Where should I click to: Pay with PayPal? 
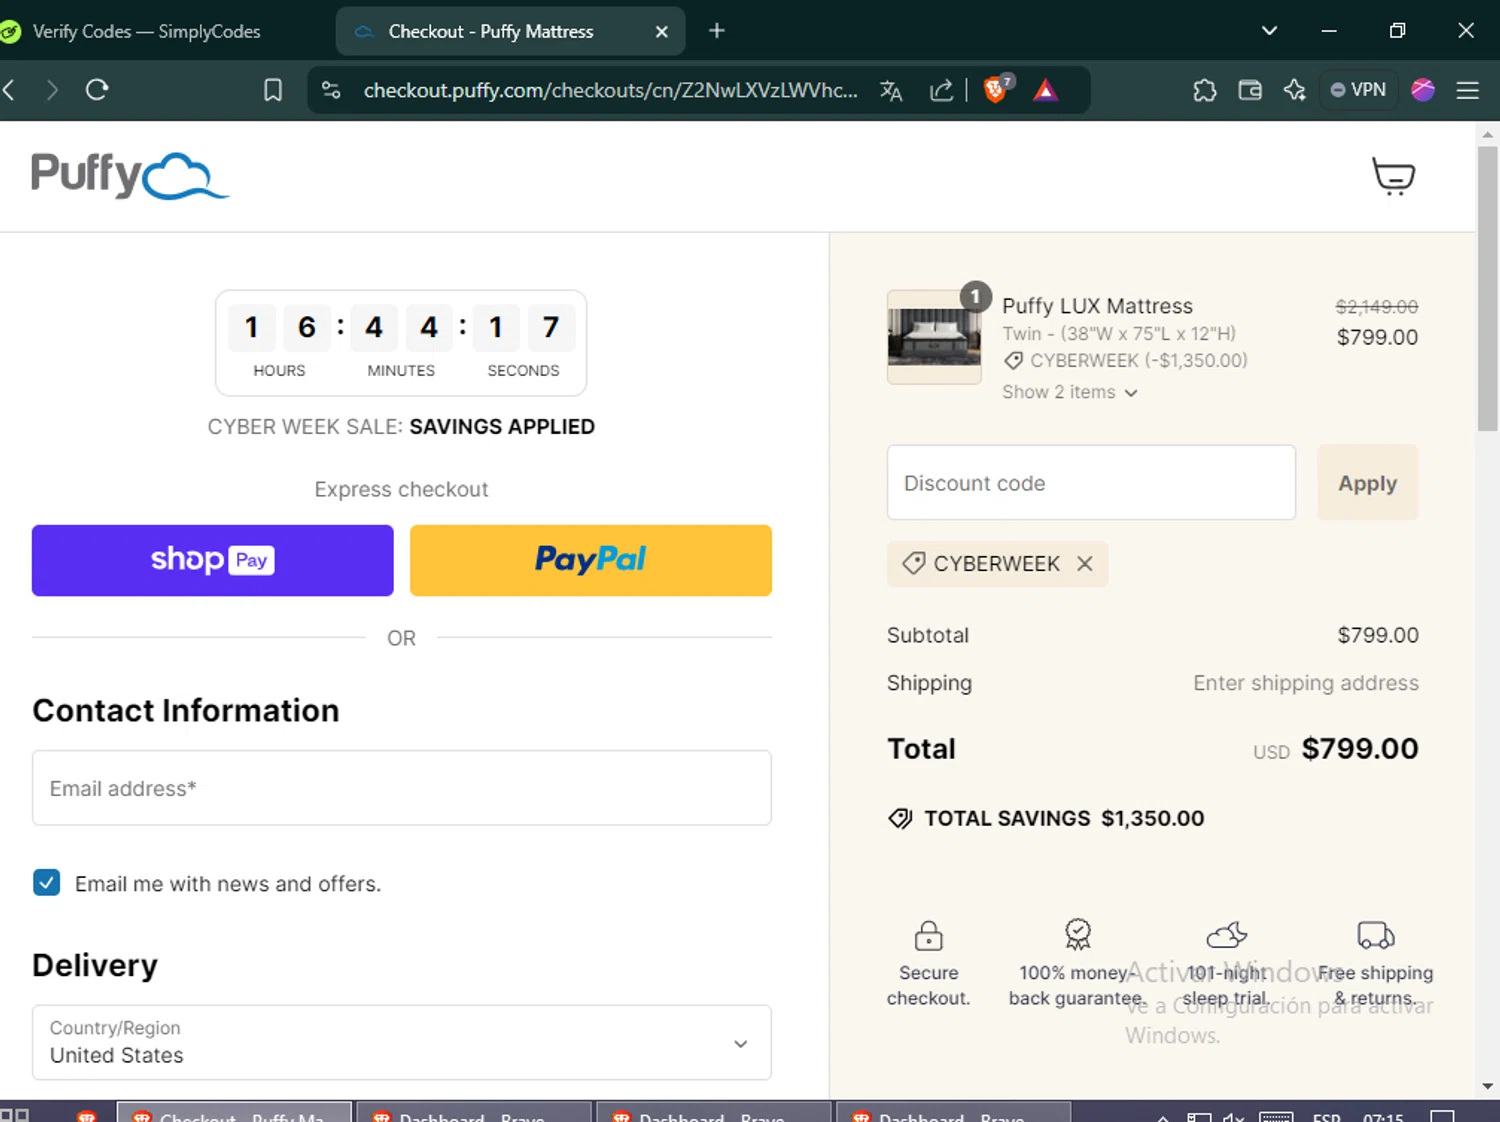[x=591, y=560]
